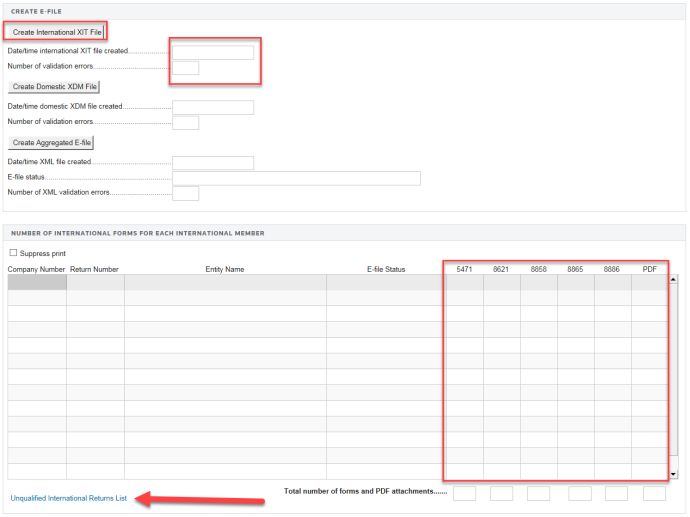Image resolution: width=690 pixels, height=517 pixels.
Task: Click the grid scrollbar down arrow
Action: (x=673, y=474)
